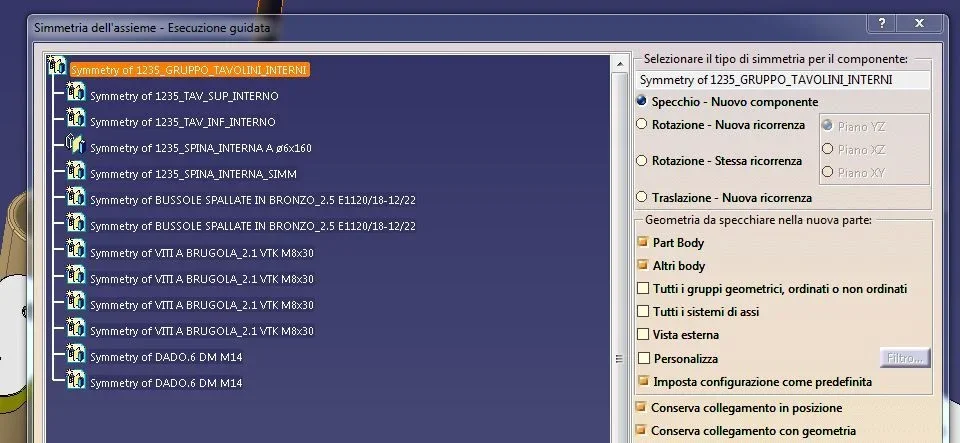Screen dimensions: 960x443
Task: Click the splitter grip between tree and options
Action: (x=619, y=359)
